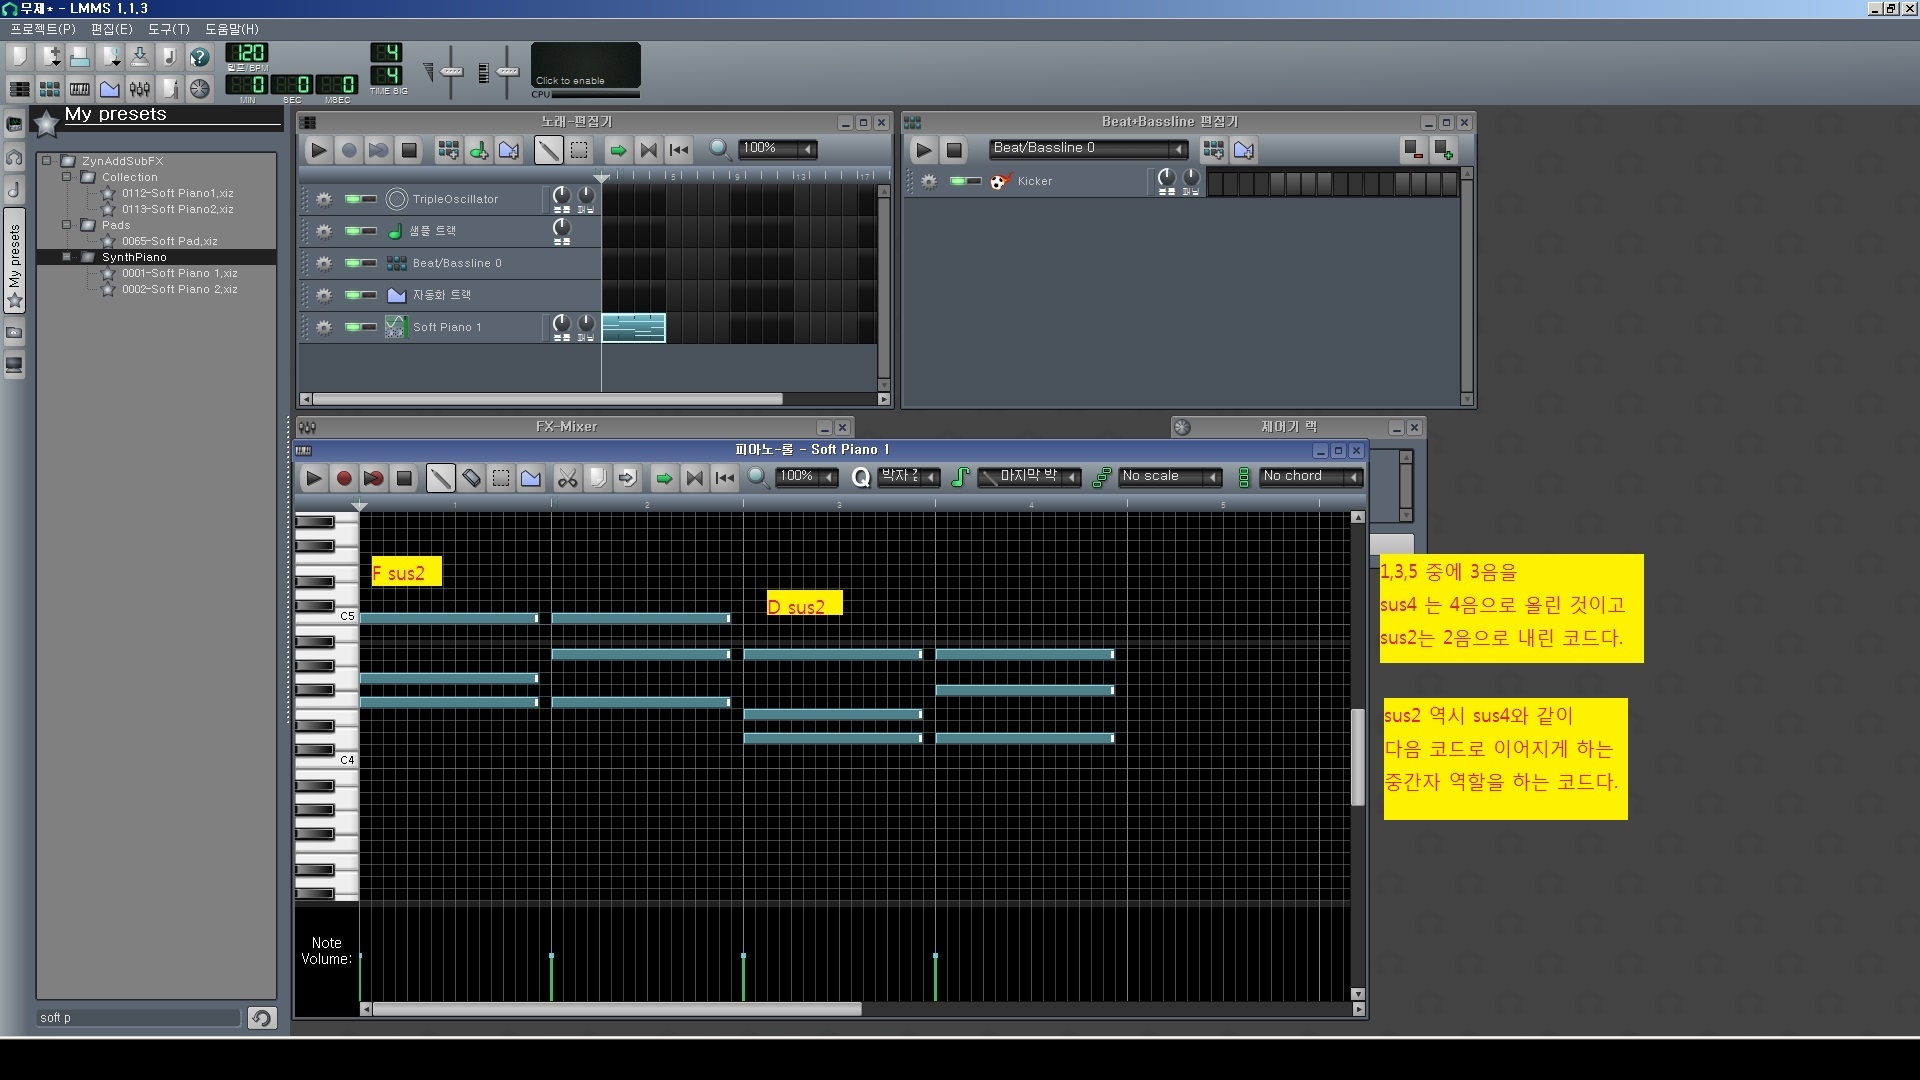Open the 프로젝트(P) menu

(42, 29)
